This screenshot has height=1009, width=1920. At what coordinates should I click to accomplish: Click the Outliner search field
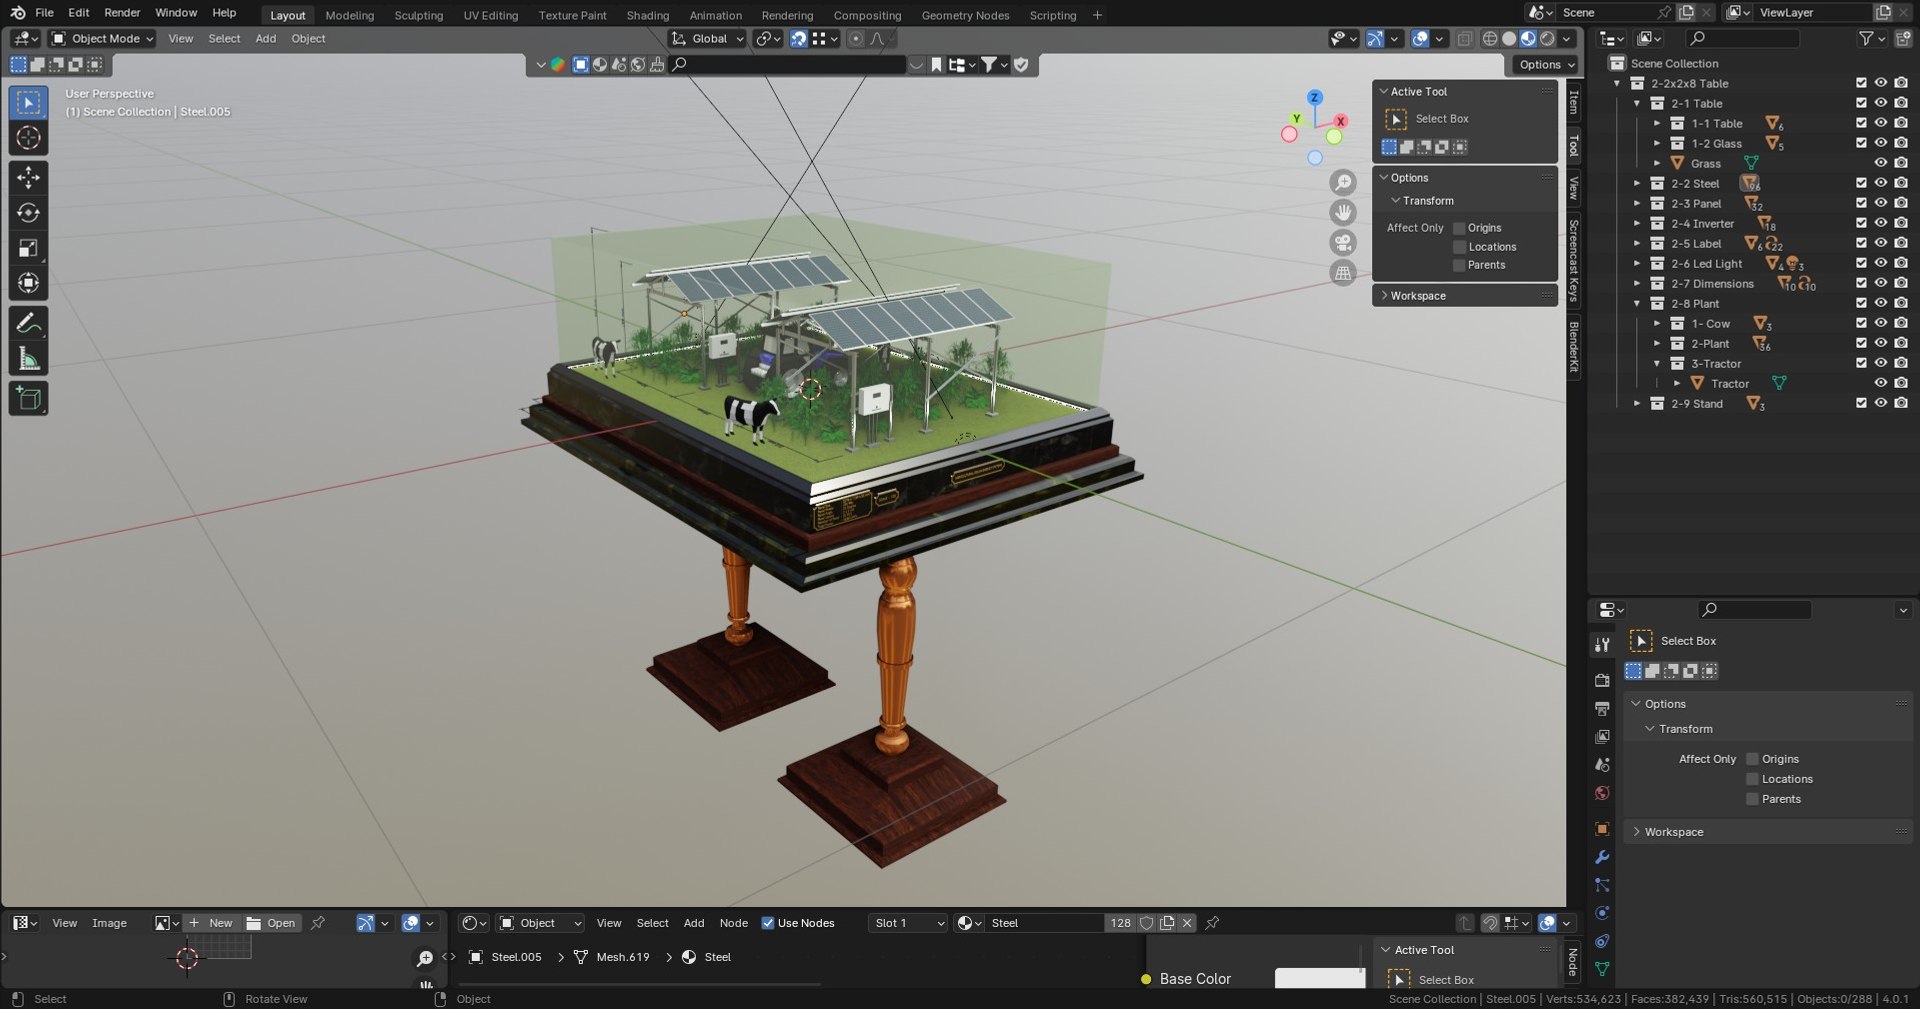[1743, 38]
